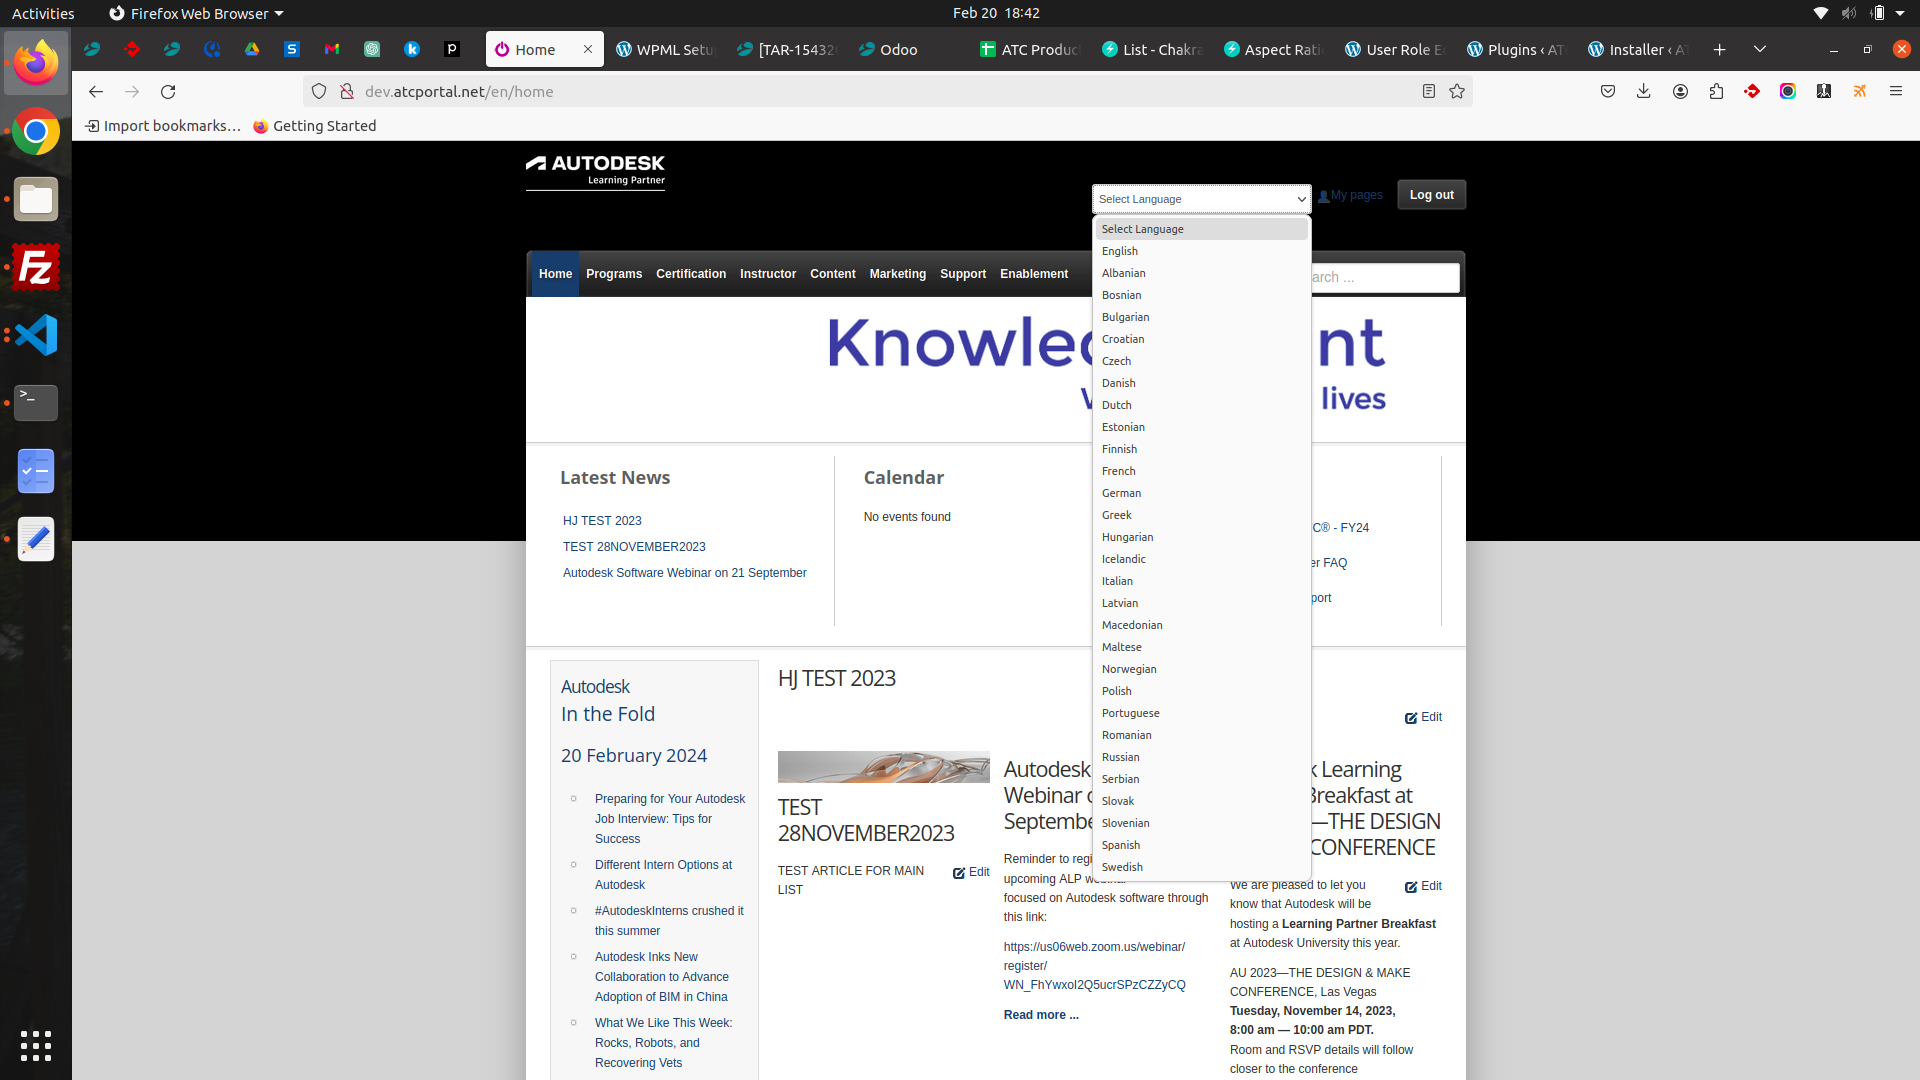Open the Terminal dock icon
The image size is (1920, 1080).
pos(36,403)
